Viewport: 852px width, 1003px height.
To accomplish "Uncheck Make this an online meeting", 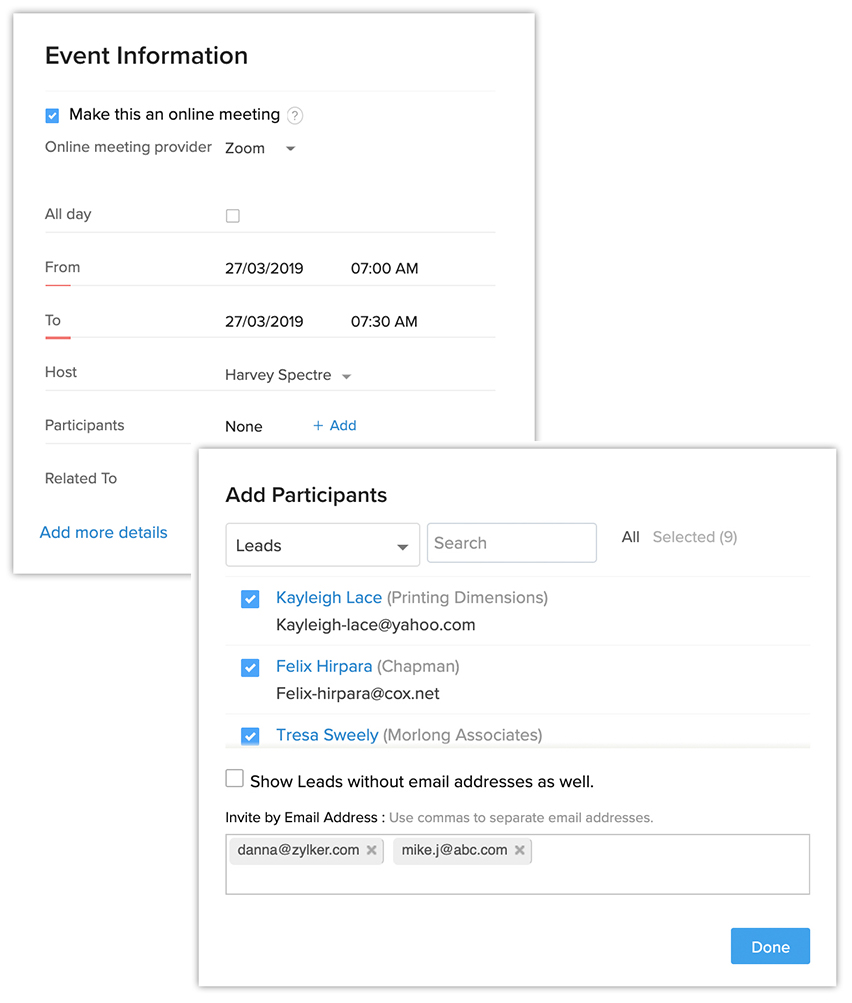I will click(53, 116).
